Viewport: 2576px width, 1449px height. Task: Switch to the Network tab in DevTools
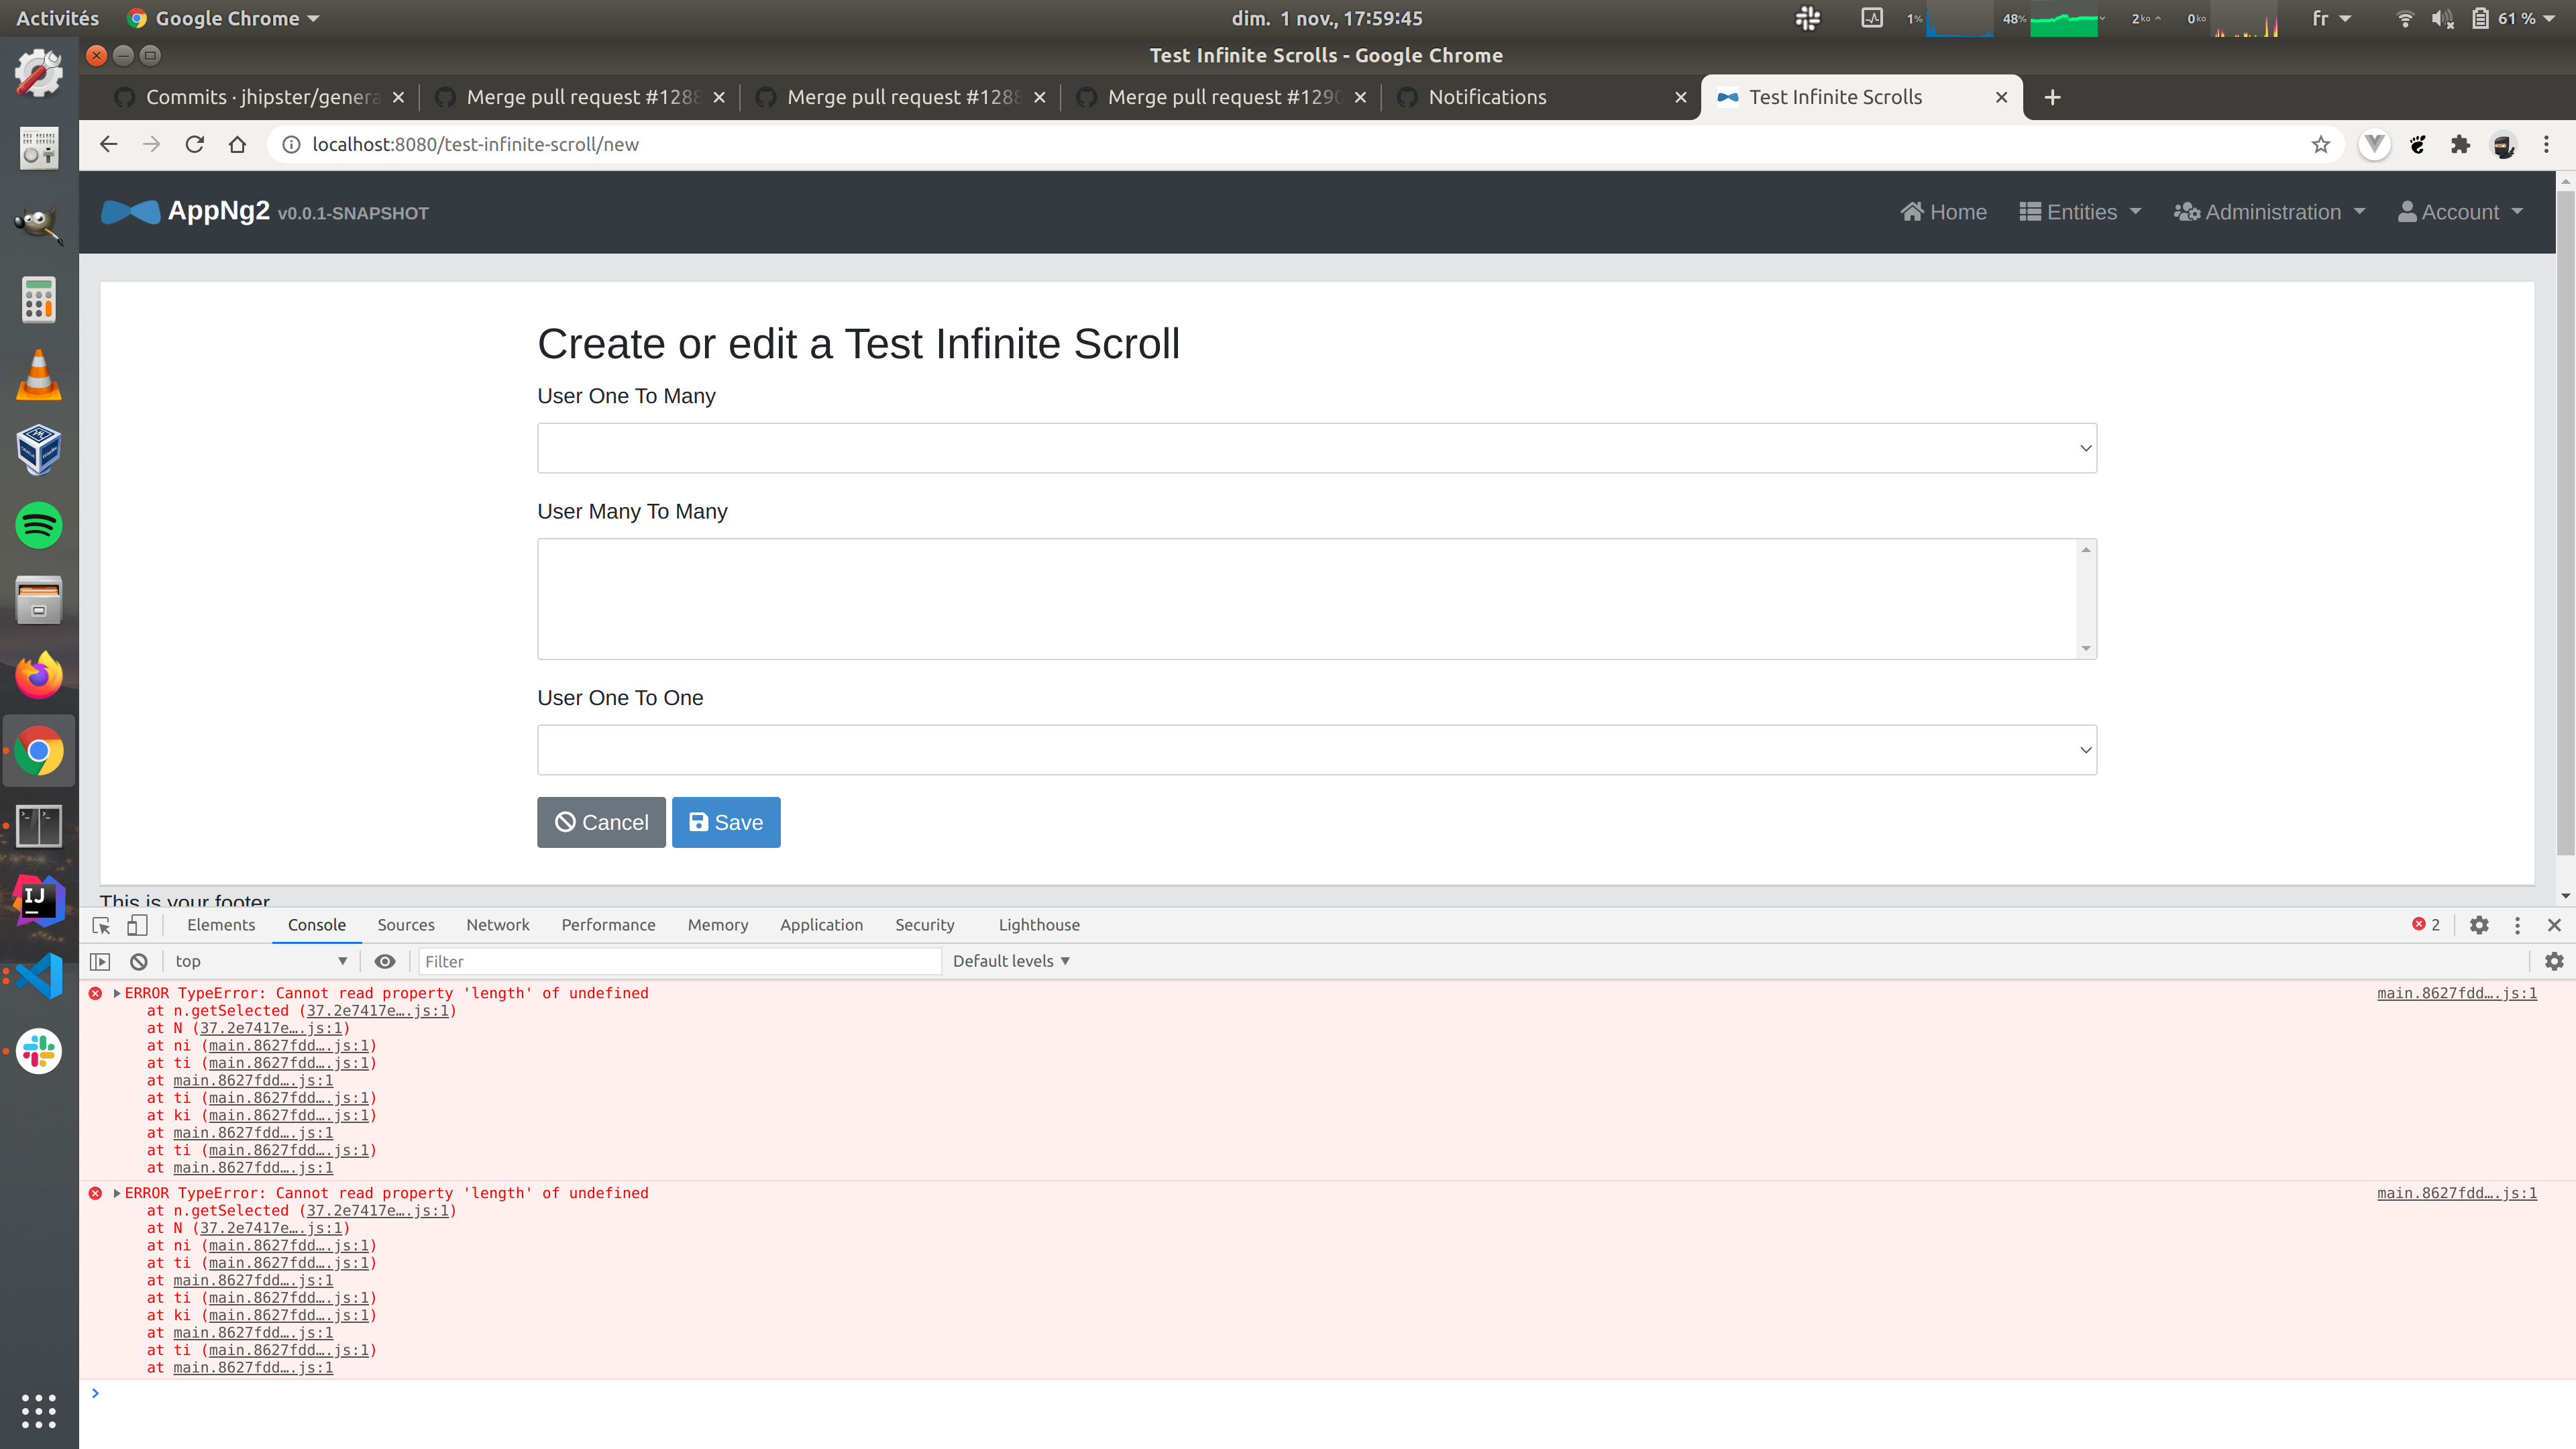point(497,925)
